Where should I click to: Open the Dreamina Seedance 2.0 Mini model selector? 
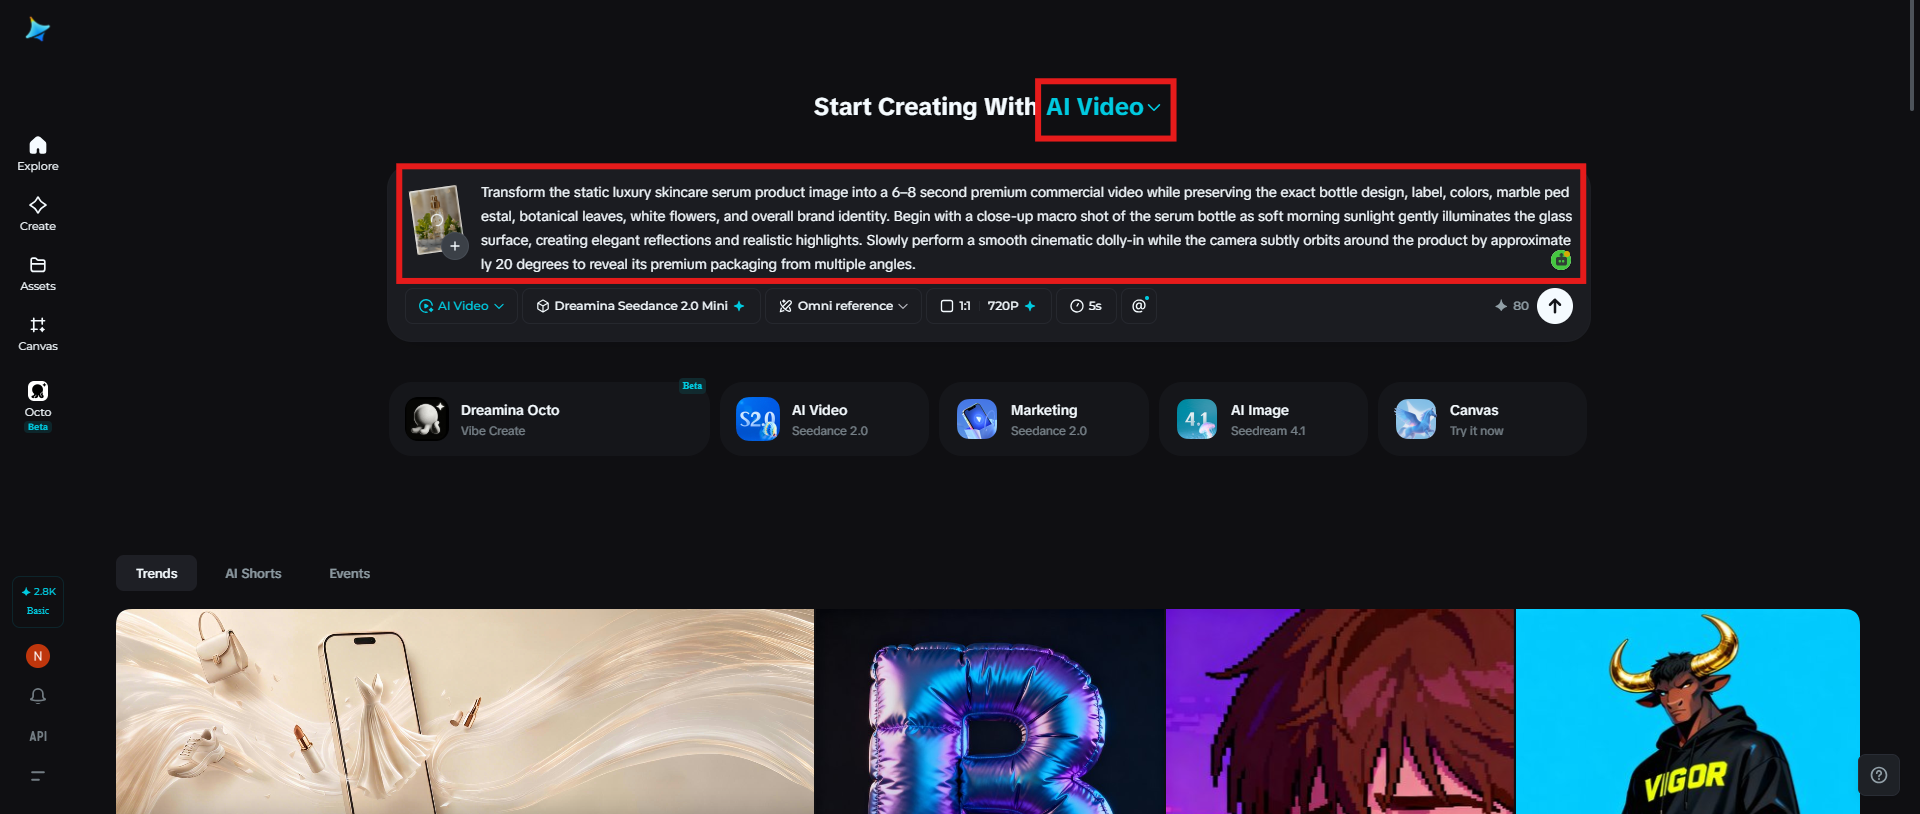641,306
